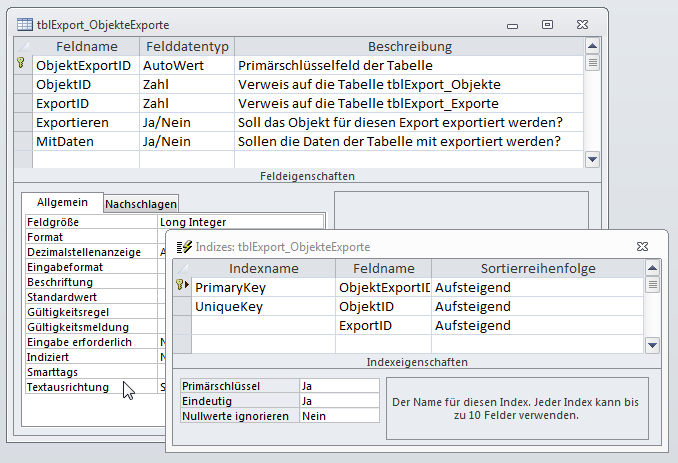Click the scroll up arrow in field list
Viewport: 678px width, 463px height.
point(592,46)
